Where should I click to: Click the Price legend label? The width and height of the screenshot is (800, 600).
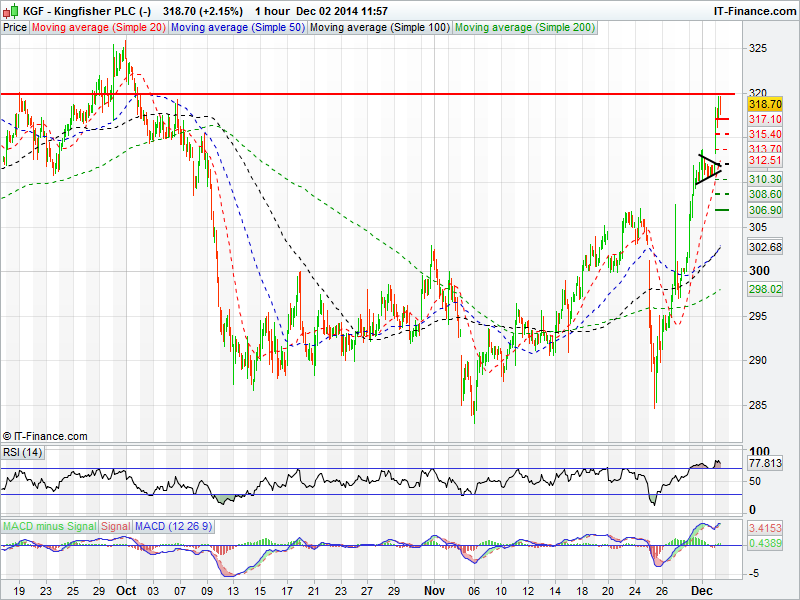[15, 27]
